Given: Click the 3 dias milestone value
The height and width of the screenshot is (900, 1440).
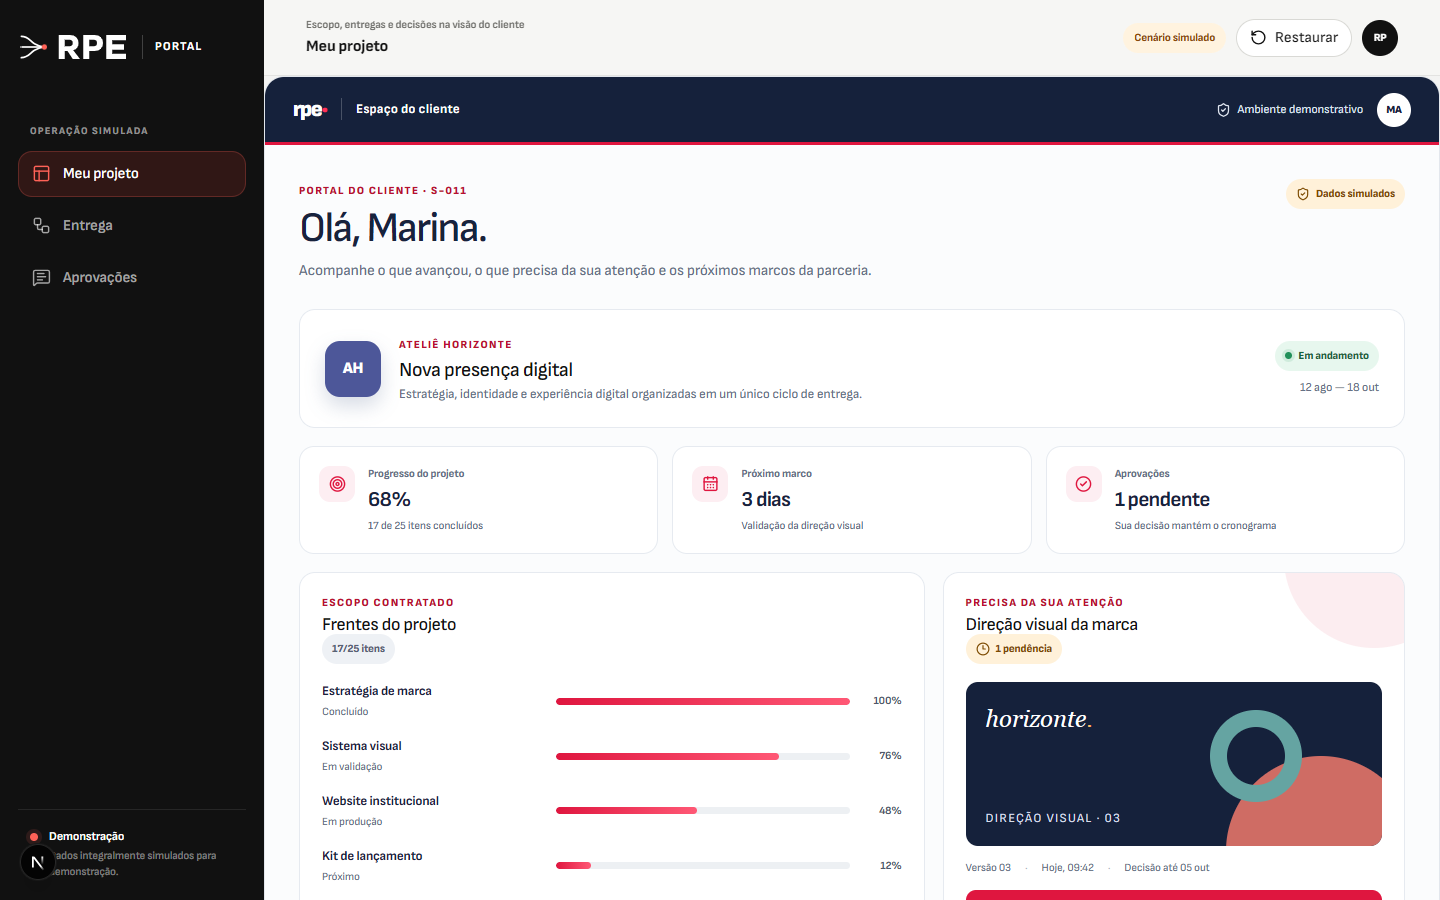Looking at the screenshot, I should click(766, 500).
